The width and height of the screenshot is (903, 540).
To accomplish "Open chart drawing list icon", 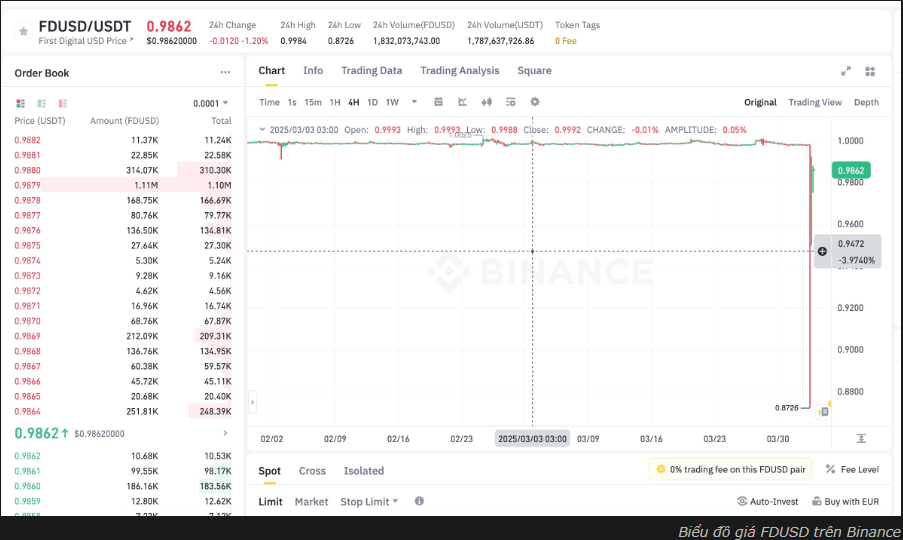I will 510,102.
